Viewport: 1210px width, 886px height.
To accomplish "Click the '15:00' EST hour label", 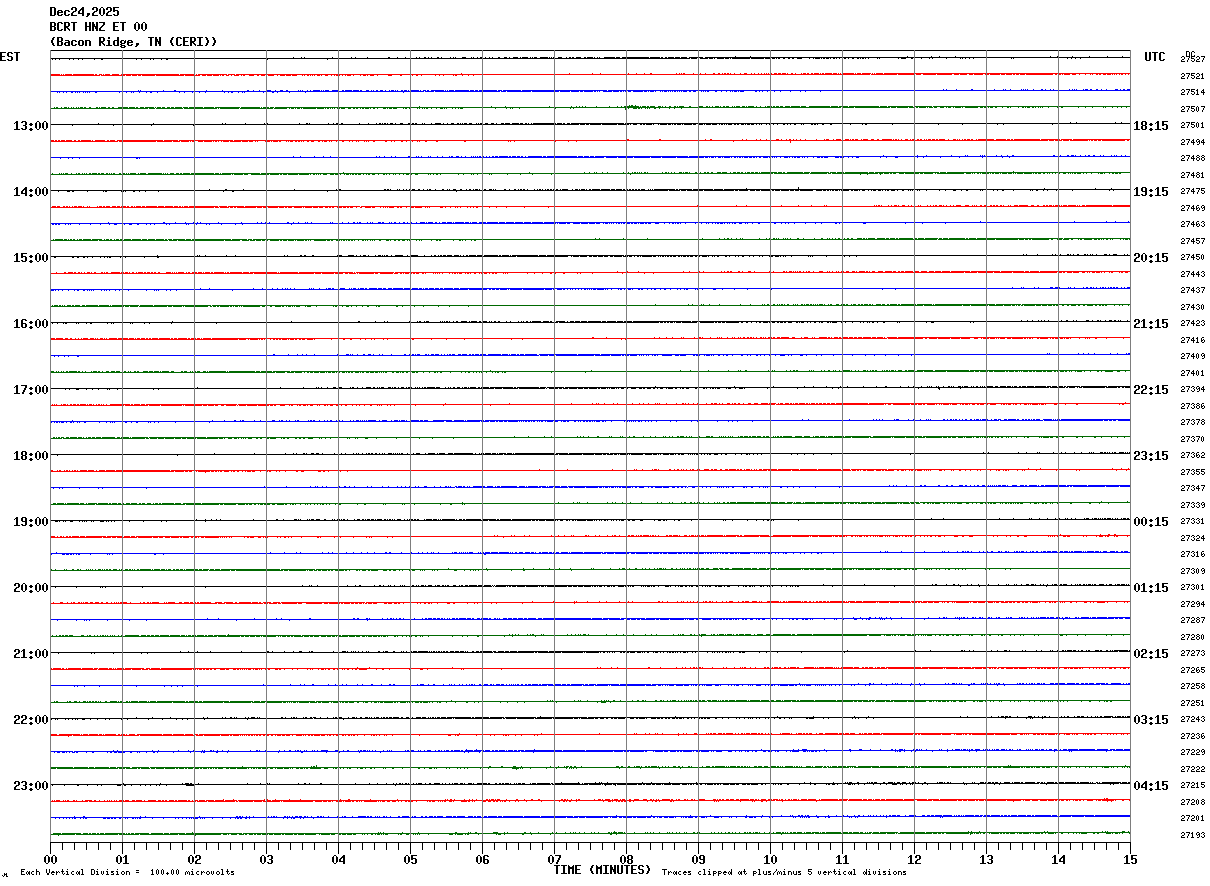I will 31,258.
